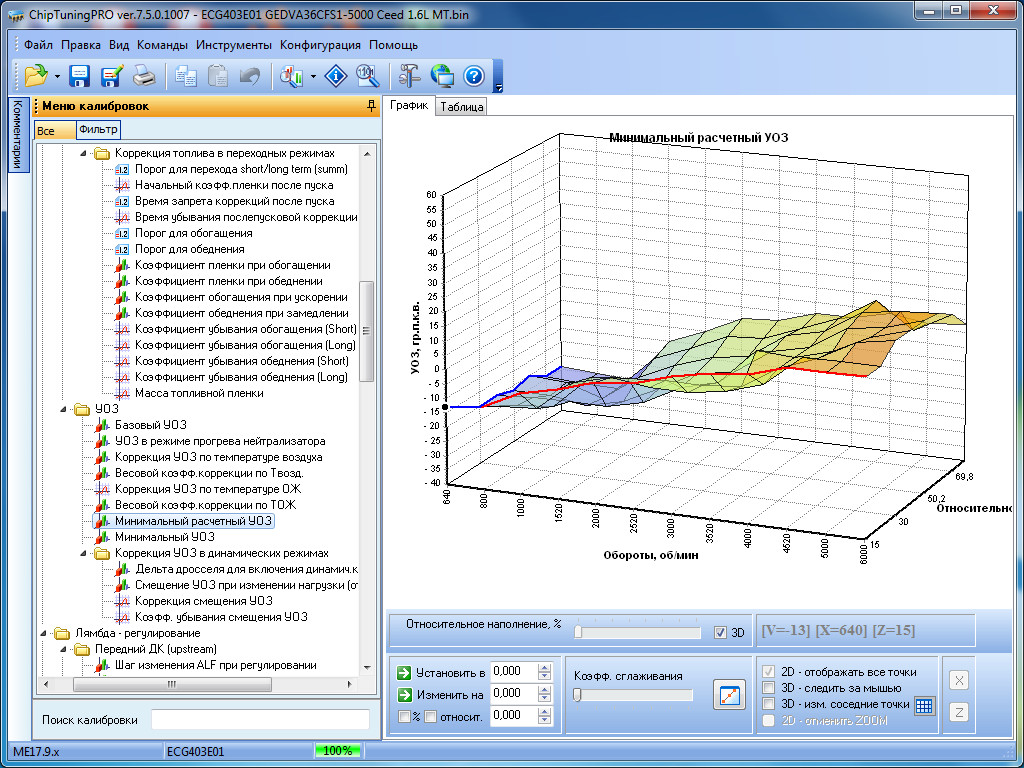
Task: Click the Open file folder icon
Action: (x=36, y=75)
